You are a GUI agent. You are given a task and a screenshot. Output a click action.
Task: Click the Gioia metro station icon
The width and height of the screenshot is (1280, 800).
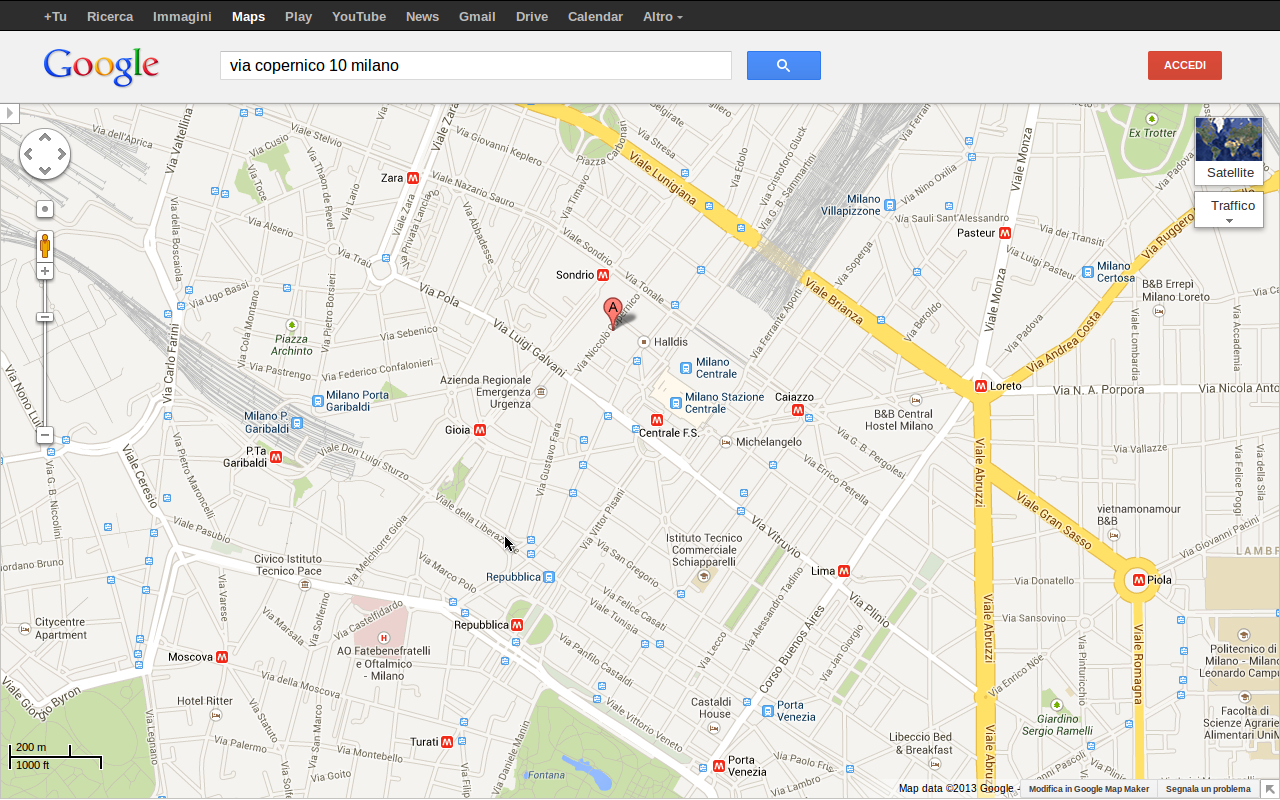pos(480,430)
